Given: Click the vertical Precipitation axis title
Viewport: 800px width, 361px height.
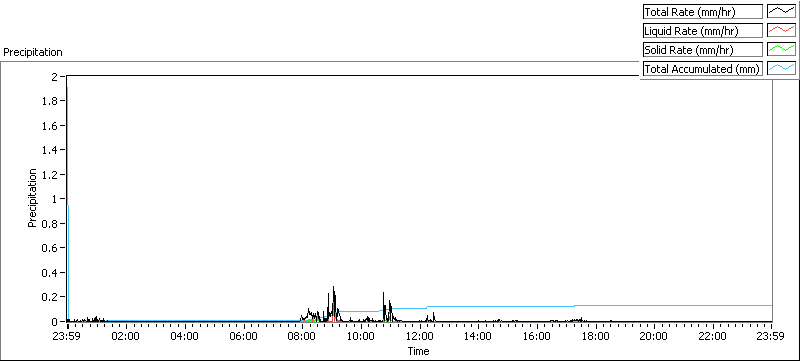Looking at the screenshot, I should click(32, 198).
